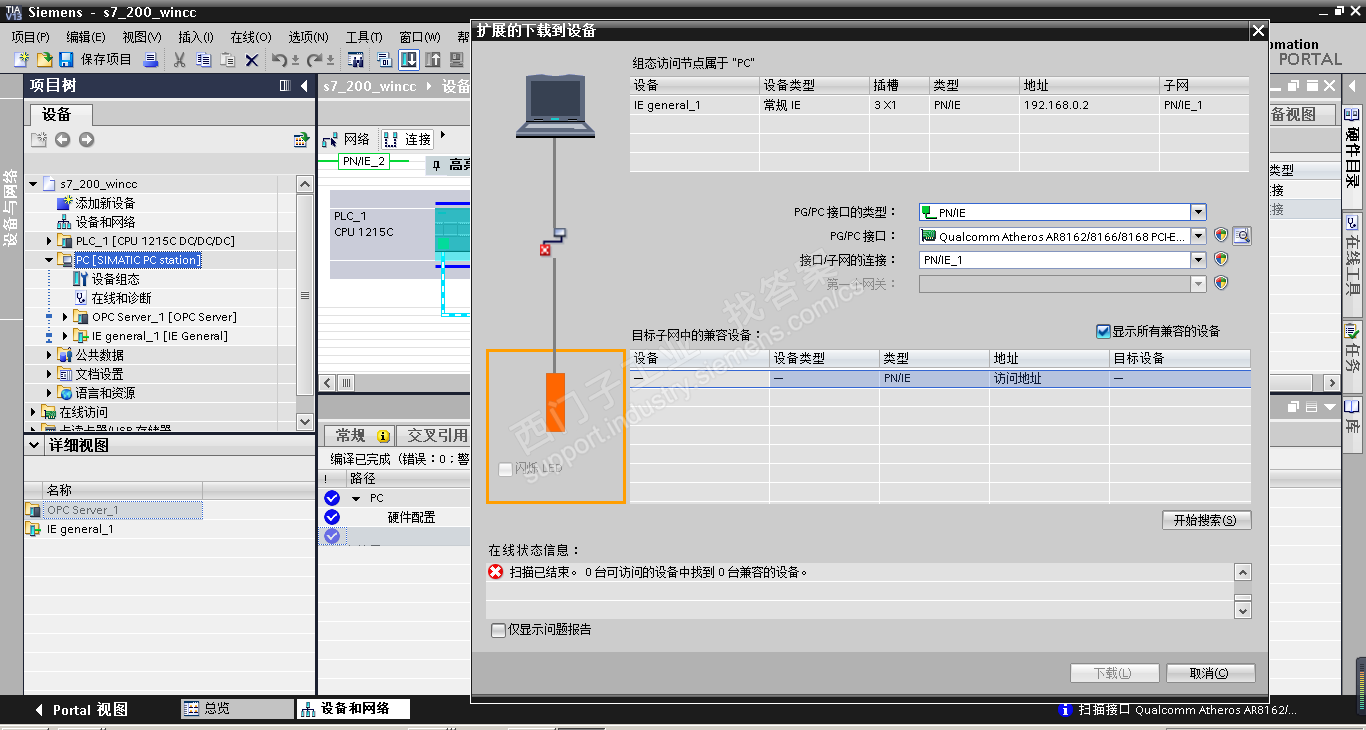Open the 视图(V) menu
The image size is (1366, 730).
coord(141,37)
